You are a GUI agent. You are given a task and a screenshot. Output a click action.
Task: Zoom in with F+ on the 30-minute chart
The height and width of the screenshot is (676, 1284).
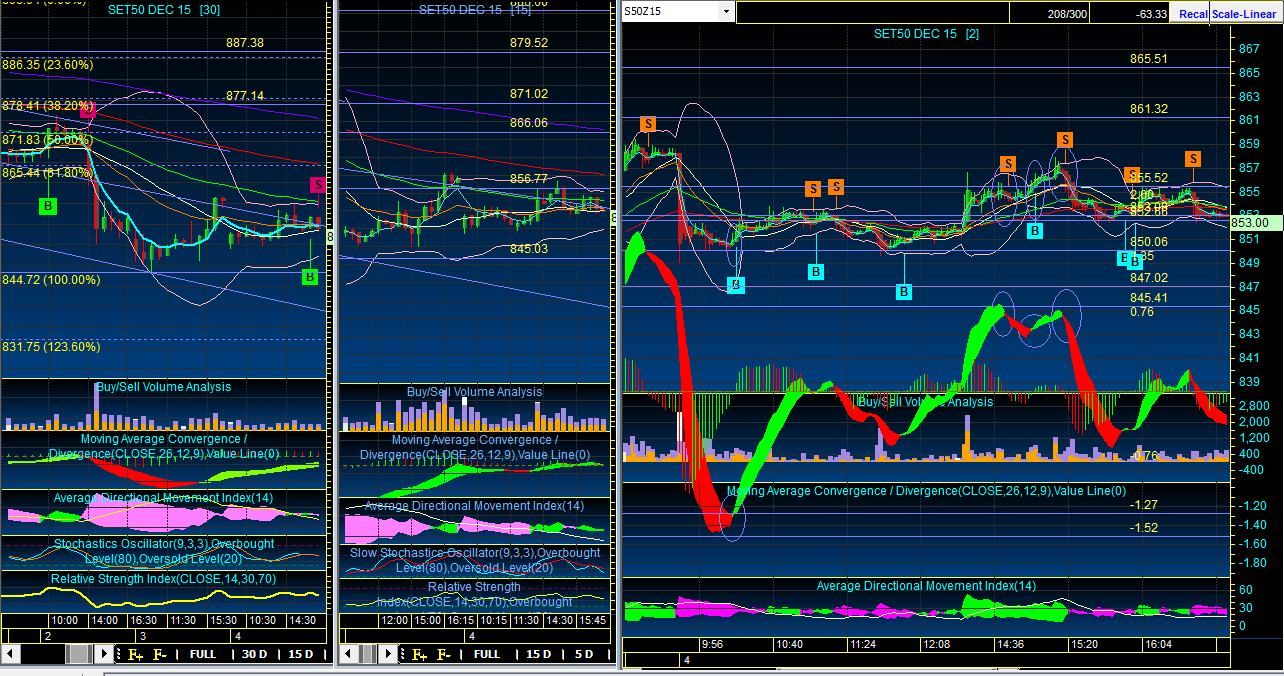tap(135, 654)
